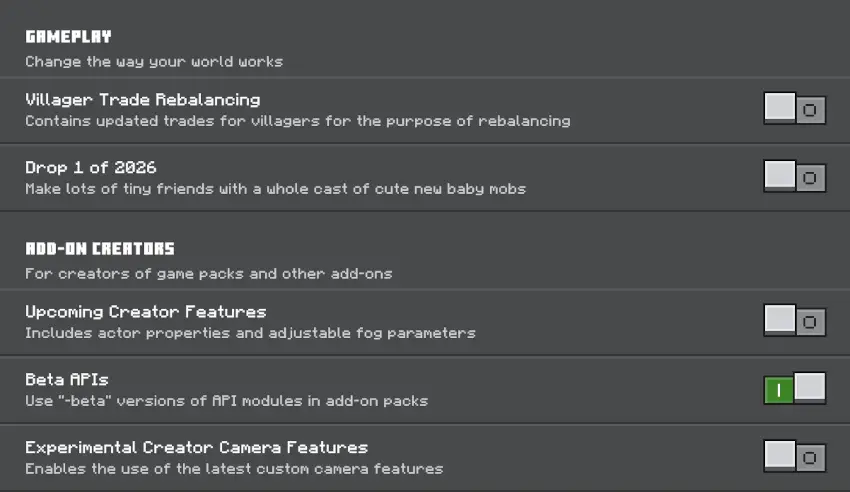
Task: Click the green on-indicator of Beta APIs
Action: coord(778,390)
